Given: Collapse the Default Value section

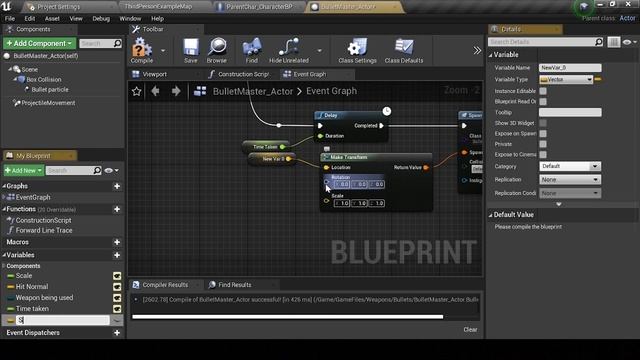Looking at the screenshot, I should (491, 215).
